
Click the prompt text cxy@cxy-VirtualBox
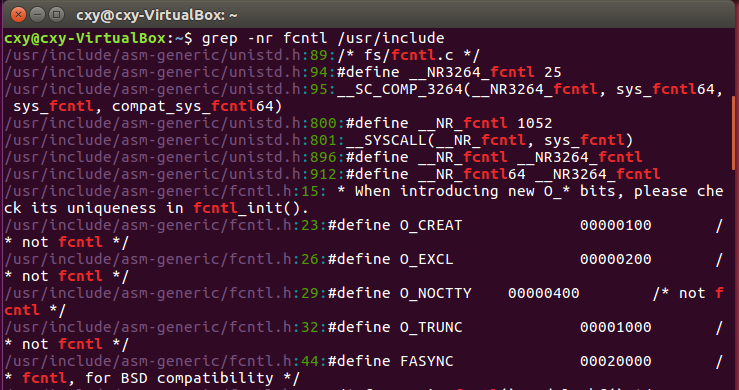tap(85, 38)
